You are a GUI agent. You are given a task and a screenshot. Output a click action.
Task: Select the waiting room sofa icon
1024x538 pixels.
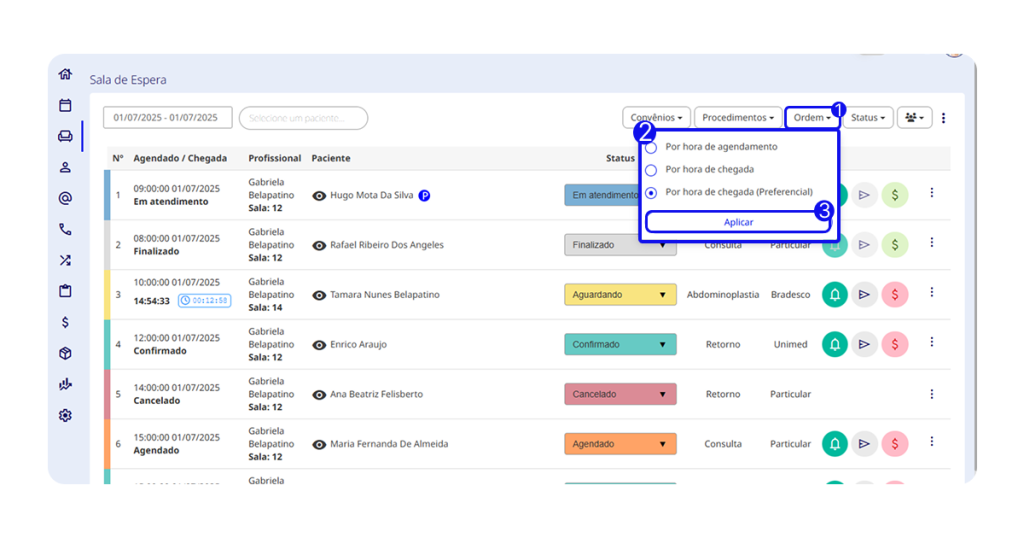click(x=65, y=136)
